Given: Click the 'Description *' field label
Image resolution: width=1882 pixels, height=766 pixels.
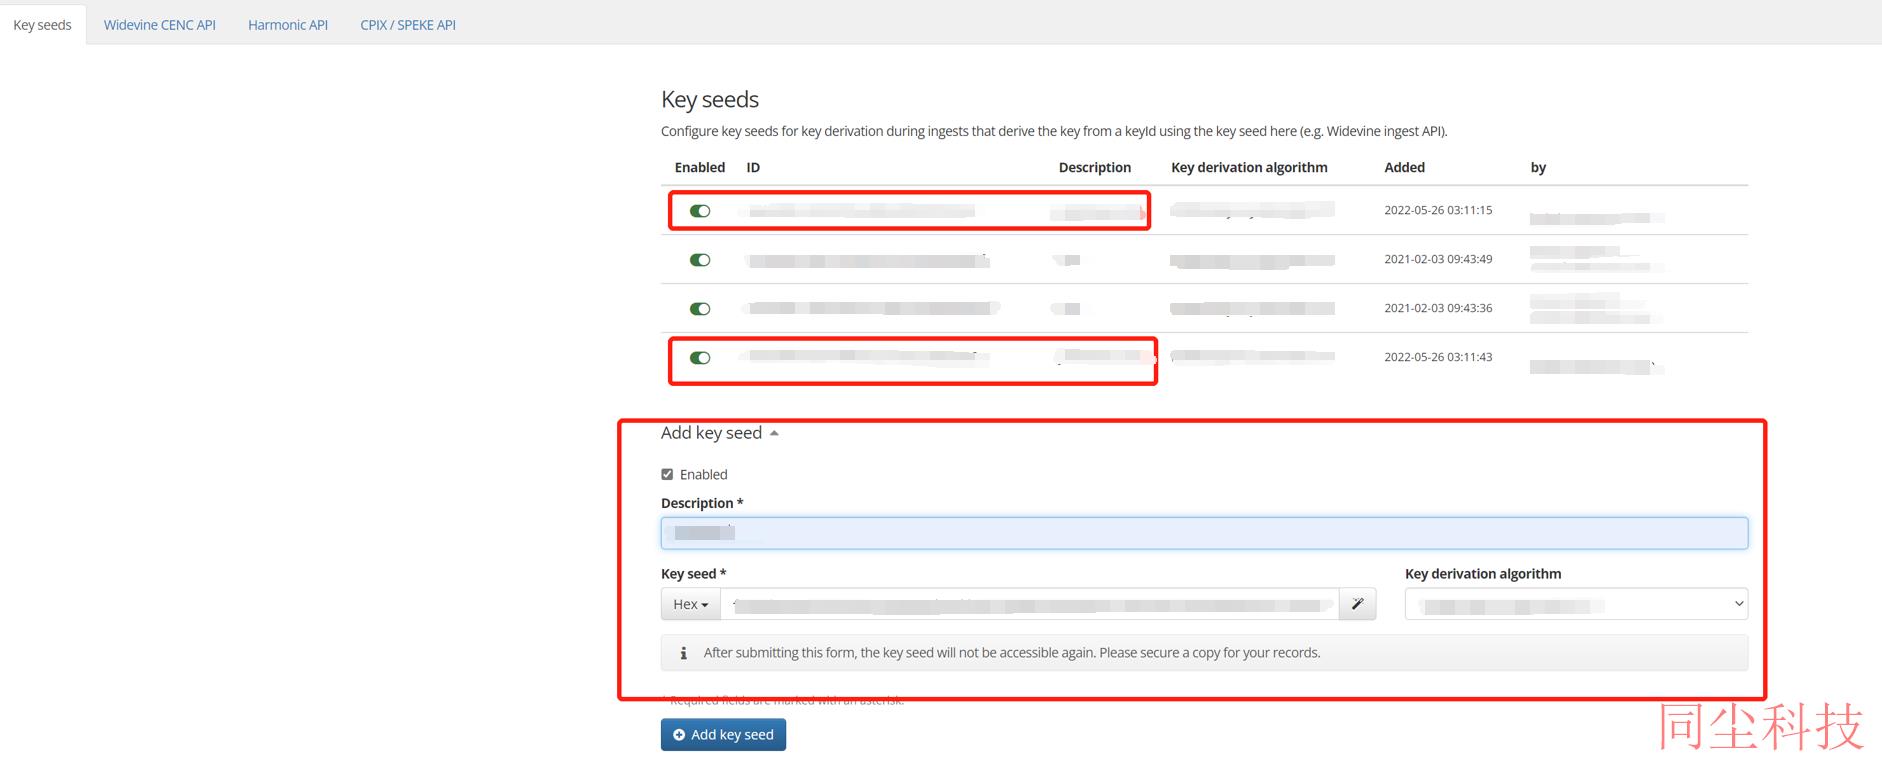Looking at the screenshot, I should click(702, 503).
